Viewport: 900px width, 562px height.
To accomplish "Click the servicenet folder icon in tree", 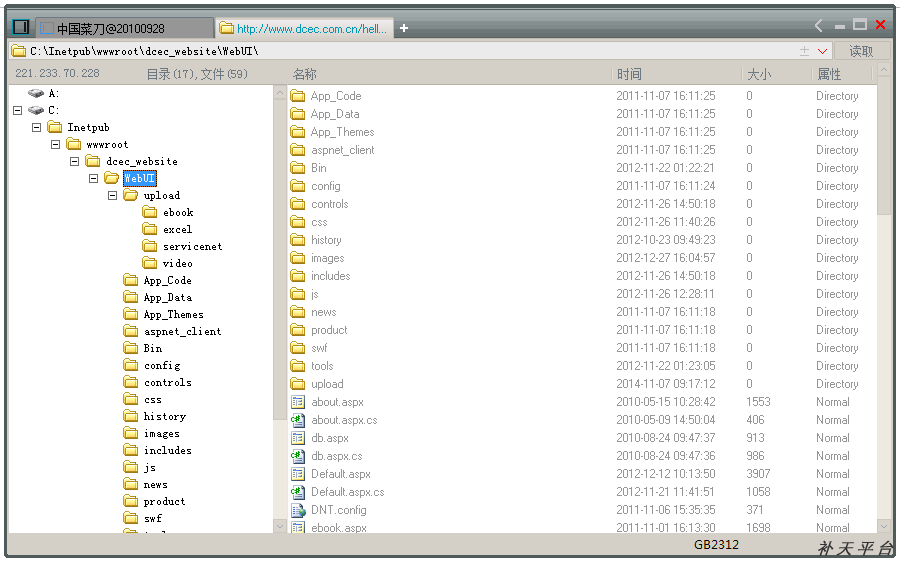I will point(150,246).
